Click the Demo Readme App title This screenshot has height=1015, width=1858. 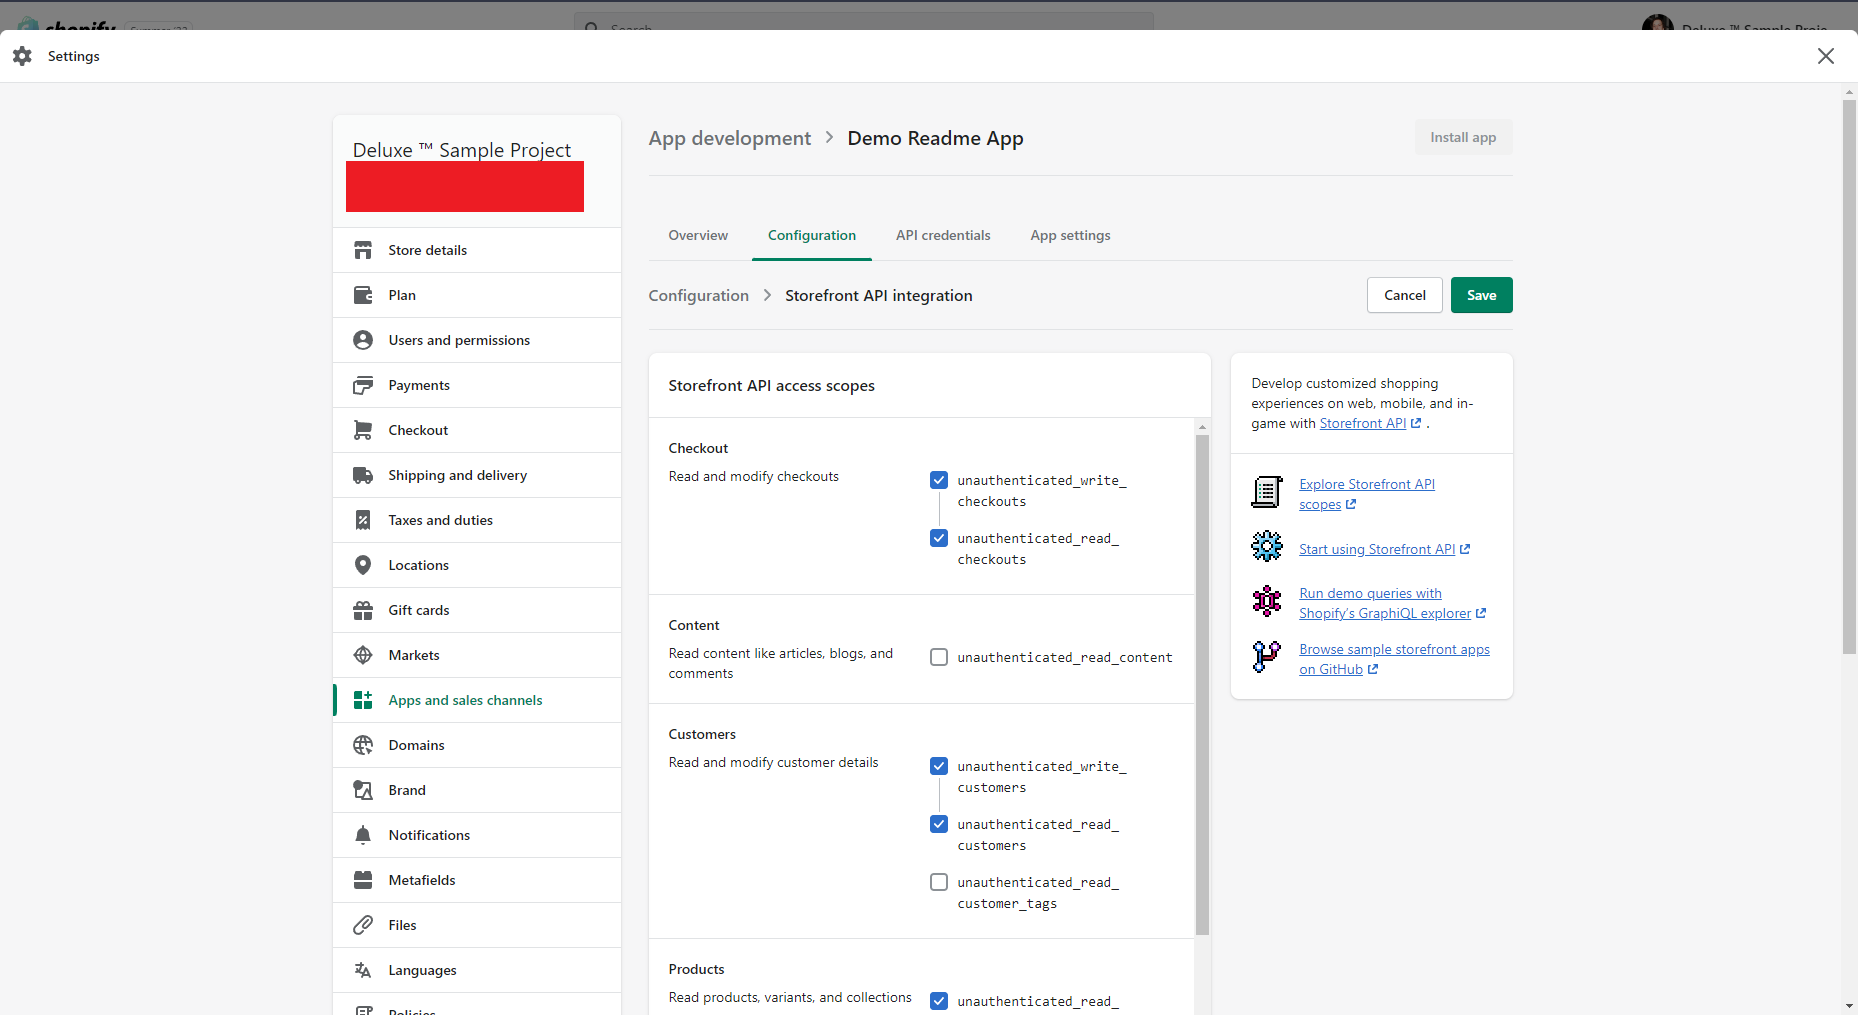pyautogui.click(x=935, y=138)
